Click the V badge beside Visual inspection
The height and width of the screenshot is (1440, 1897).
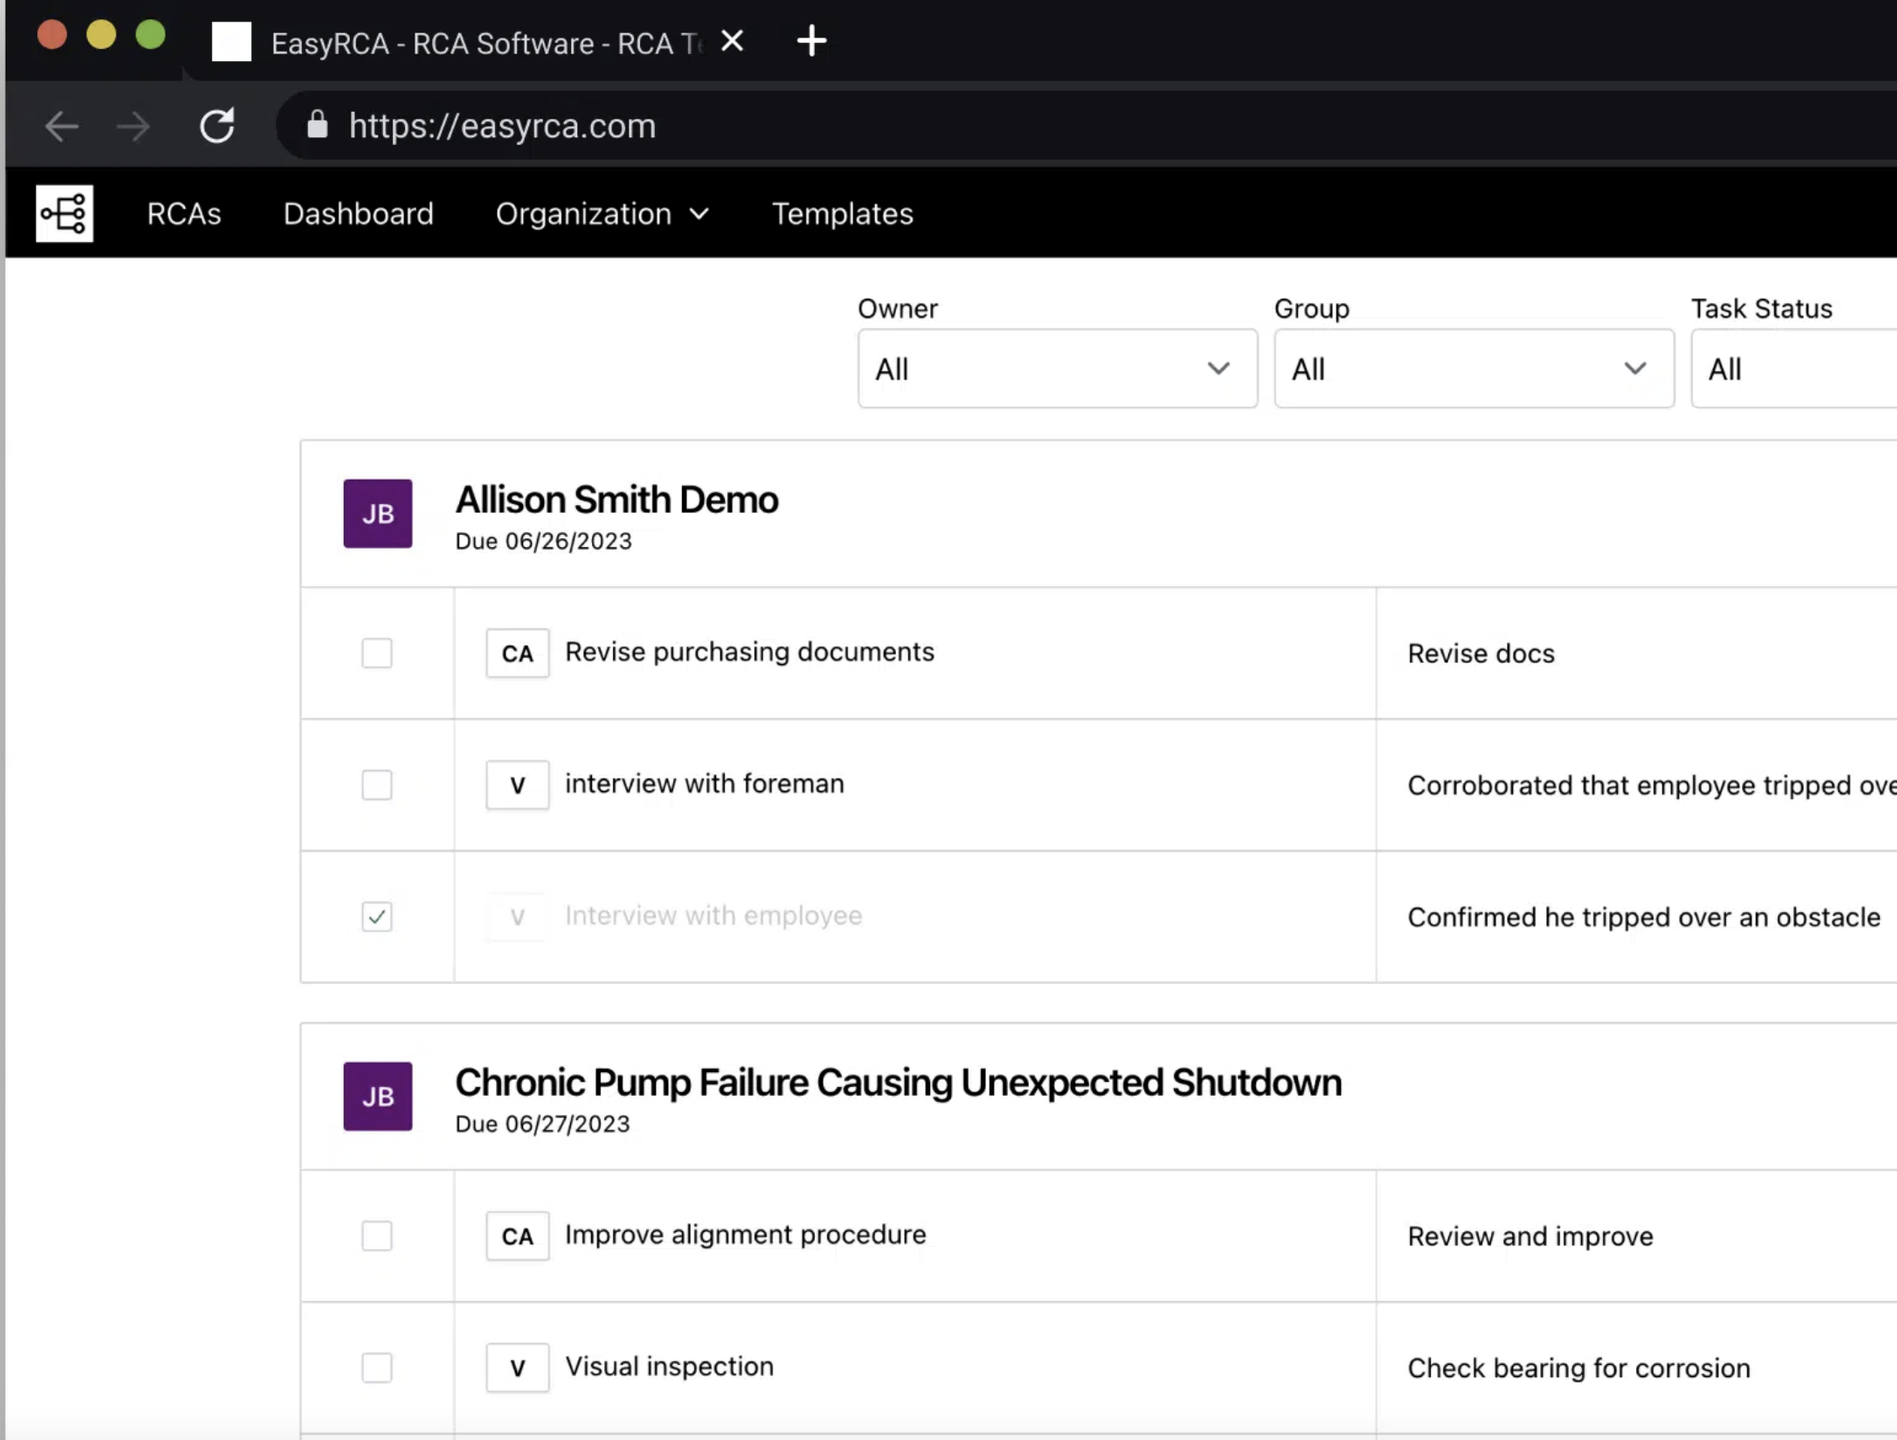[x=517, y=1367]
